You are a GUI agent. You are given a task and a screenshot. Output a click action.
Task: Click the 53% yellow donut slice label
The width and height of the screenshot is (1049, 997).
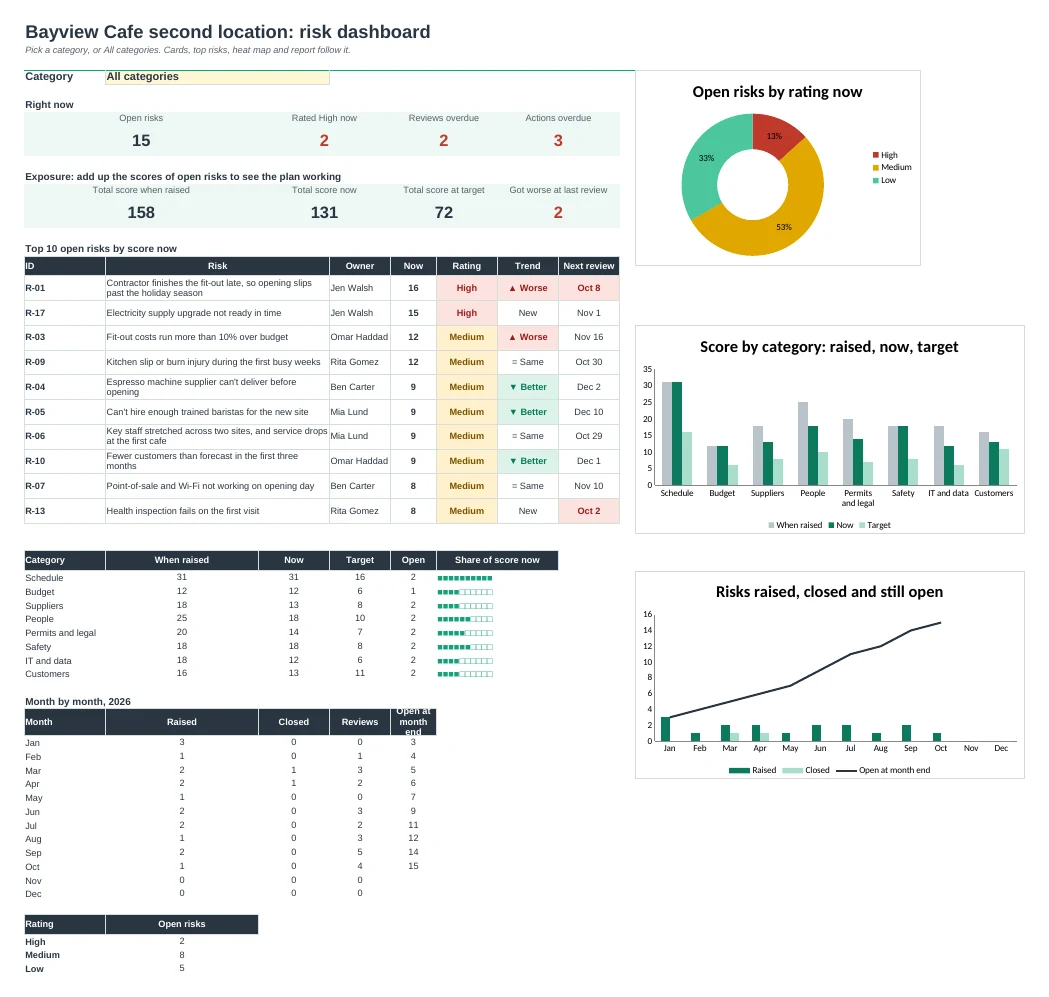pyautogui.click(x=784, y=228)
